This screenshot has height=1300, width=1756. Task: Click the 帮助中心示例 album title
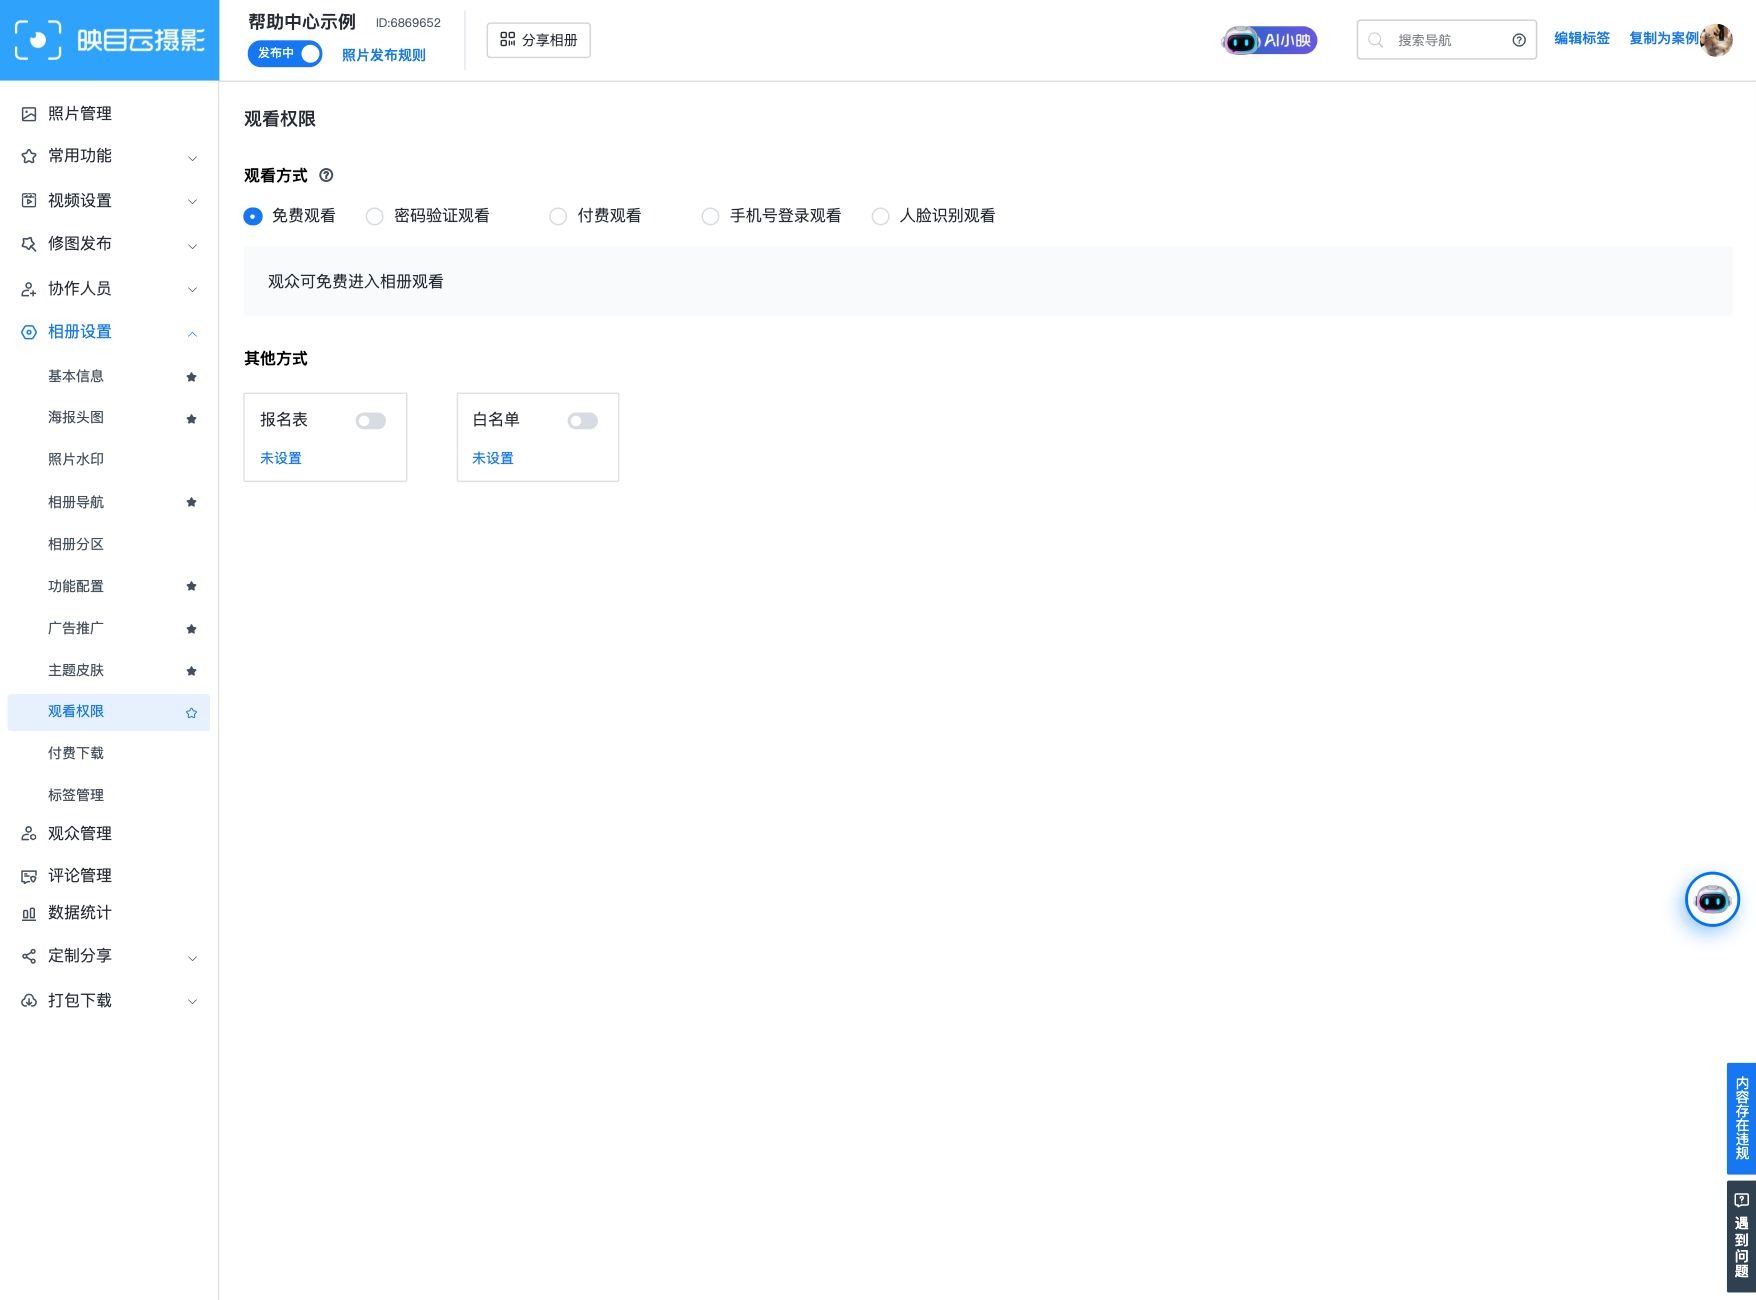(x=302, y=22)
